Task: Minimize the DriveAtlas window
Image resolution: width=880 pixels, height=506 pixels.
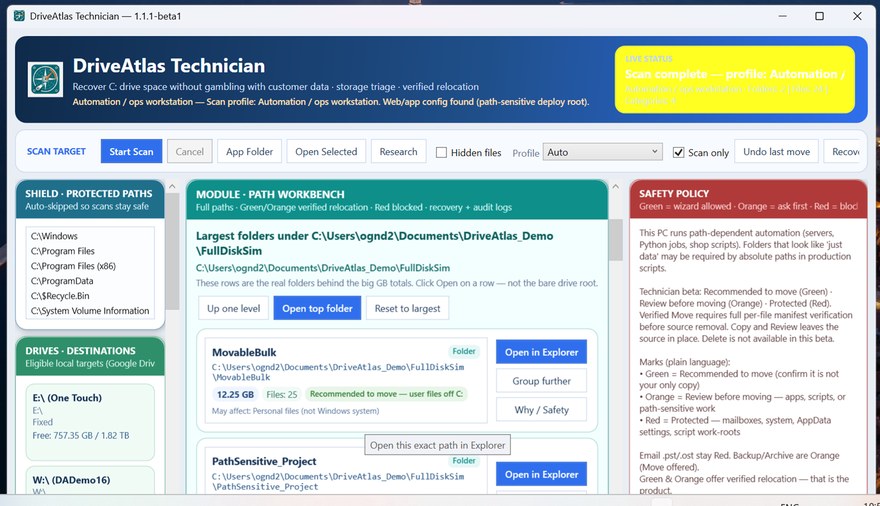Action: click(x=782, y=16)
